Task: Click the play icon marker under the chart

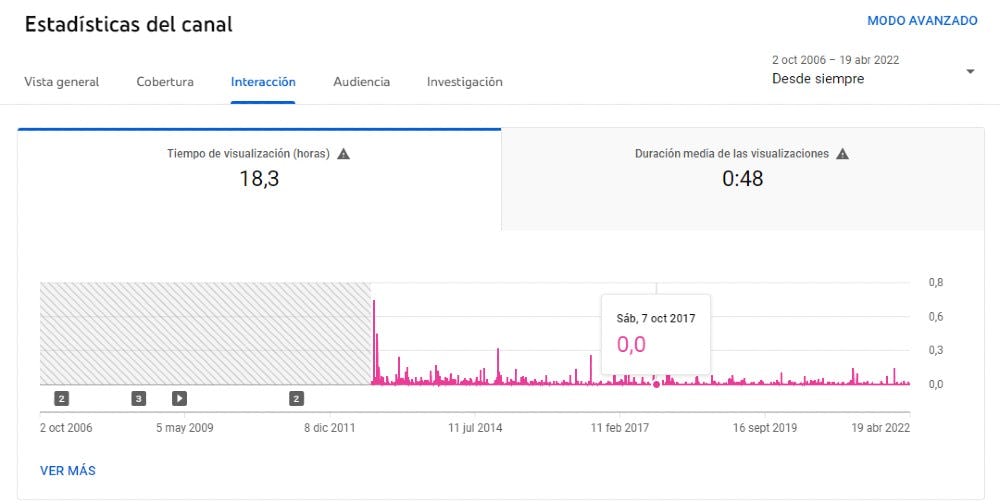Action: (x=179, y=399)
